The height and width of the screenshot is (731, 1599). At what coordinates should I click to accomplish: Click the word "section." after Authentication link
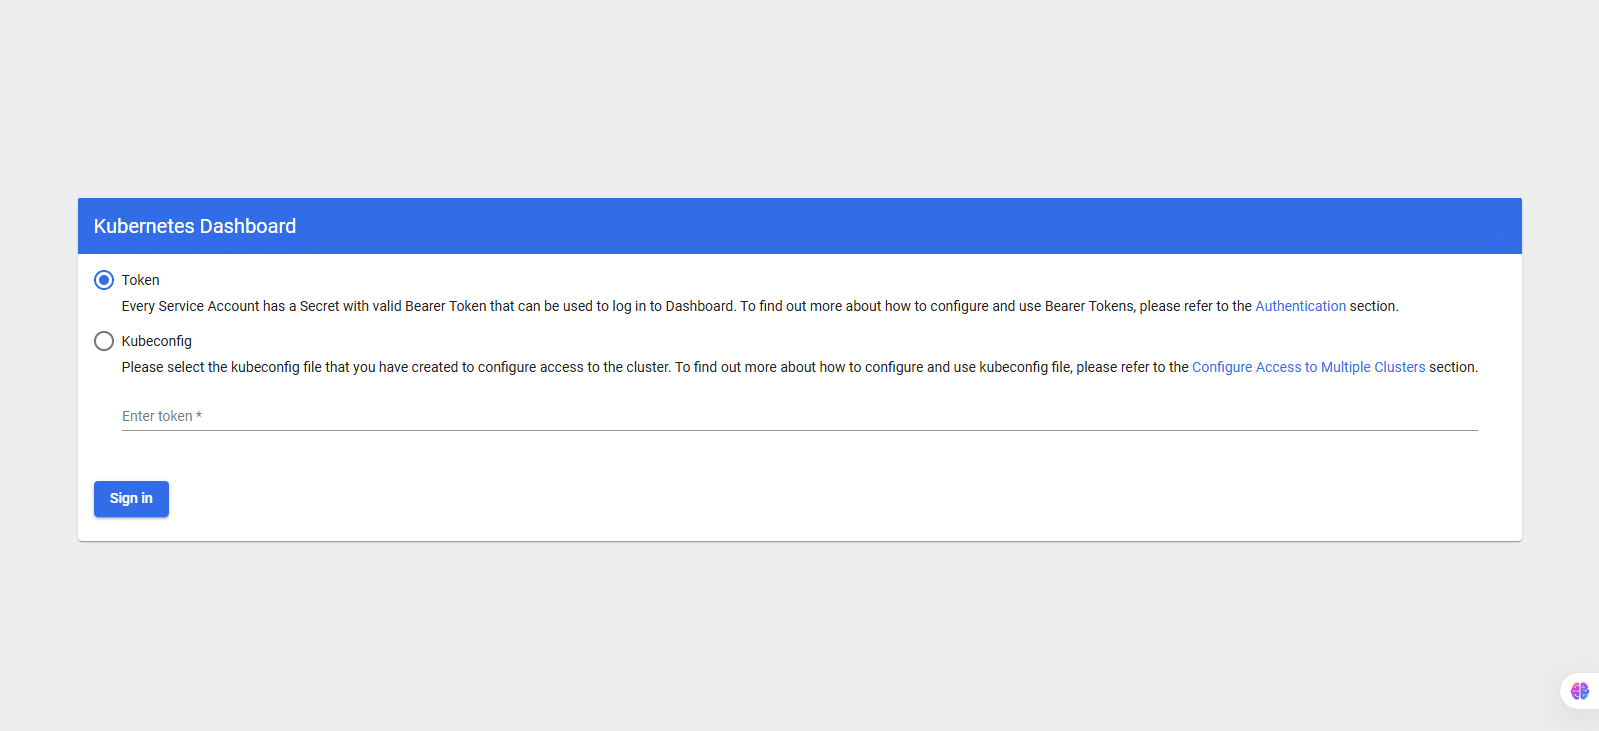[x=1374, y=306]
